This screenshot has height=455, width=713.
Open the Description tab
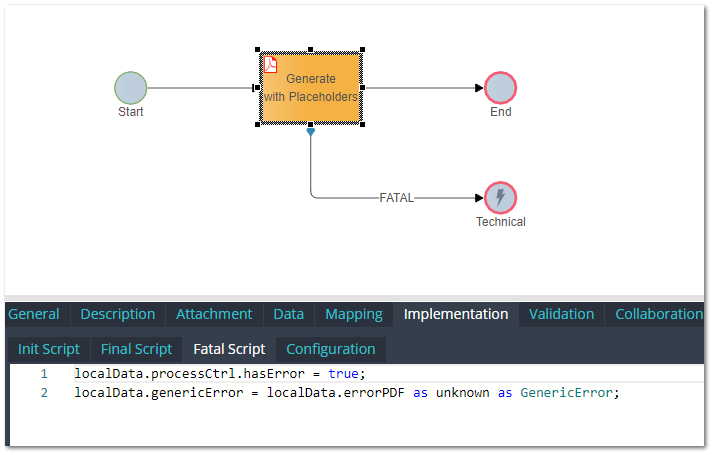click(118, 314)
